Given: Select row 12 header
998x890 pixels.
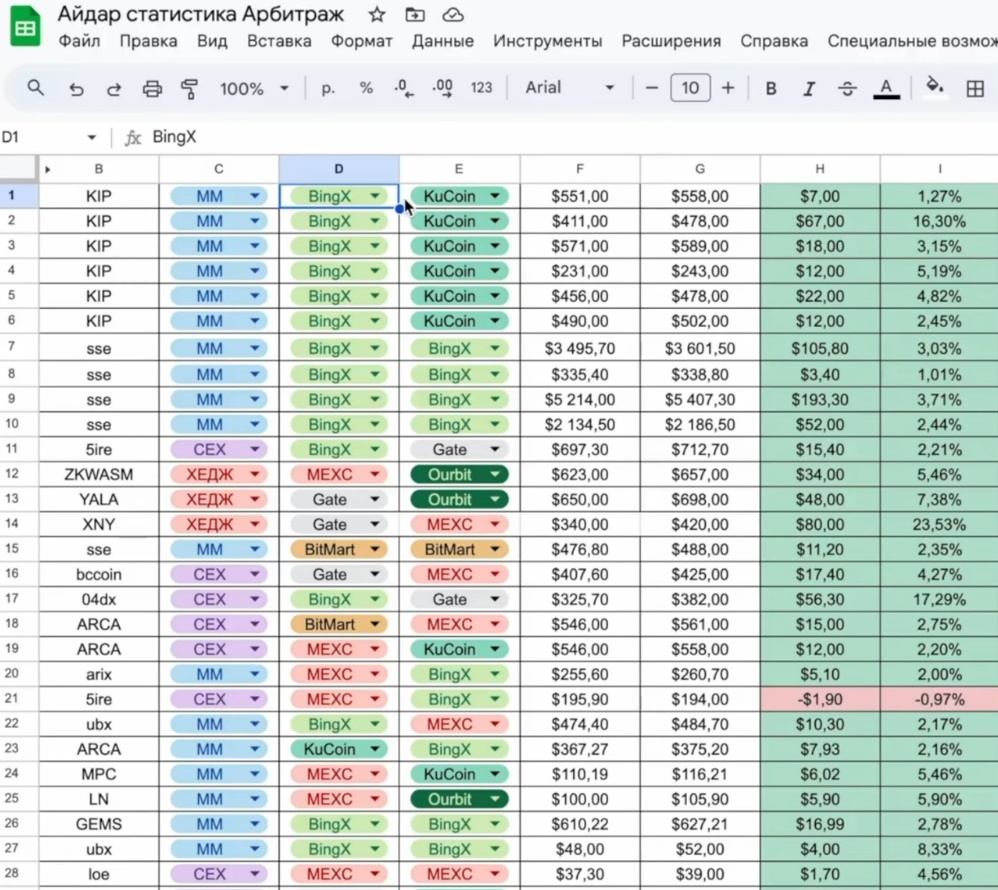Looking at the screenshot, I should (11, 474).
